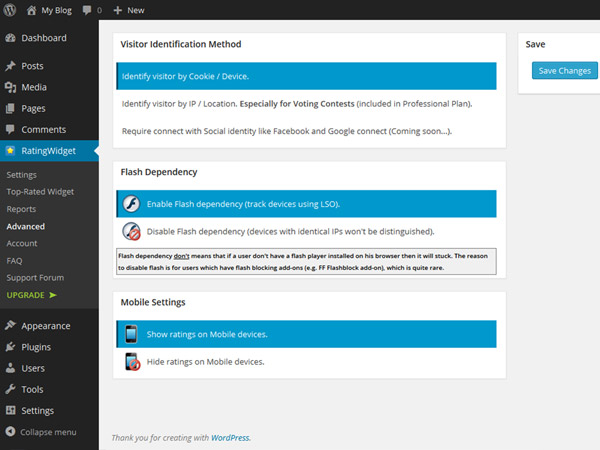Image resolution: width=600 pixels, height=450 pixels.
Task: Open FAQ submenu item
Action: [14, 261]
